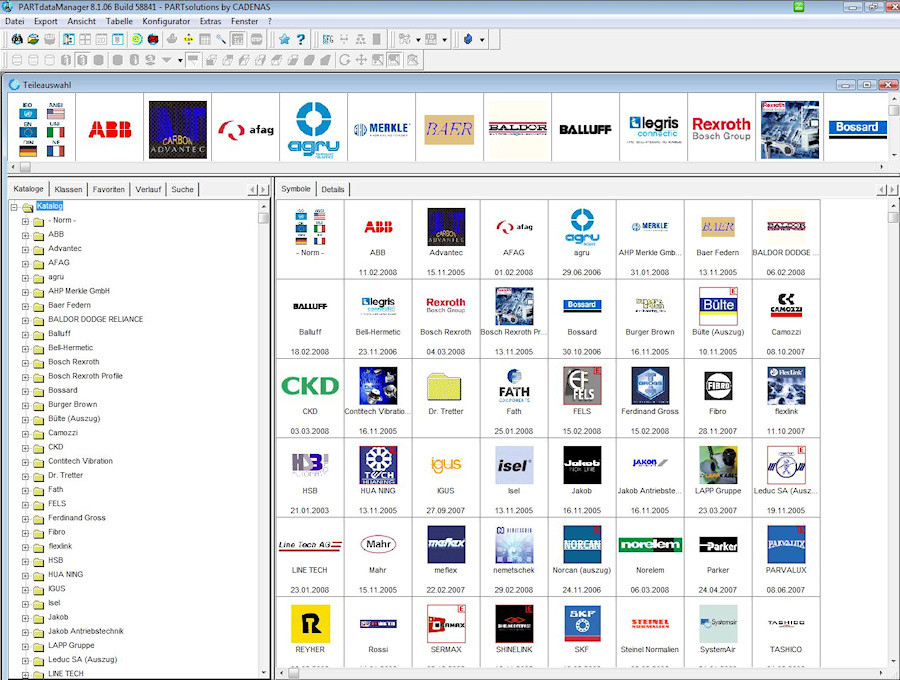Viewport: 900px width, 680px height.
Task: Click the blue question mark help icon
Action: click(x=300, y=39)
